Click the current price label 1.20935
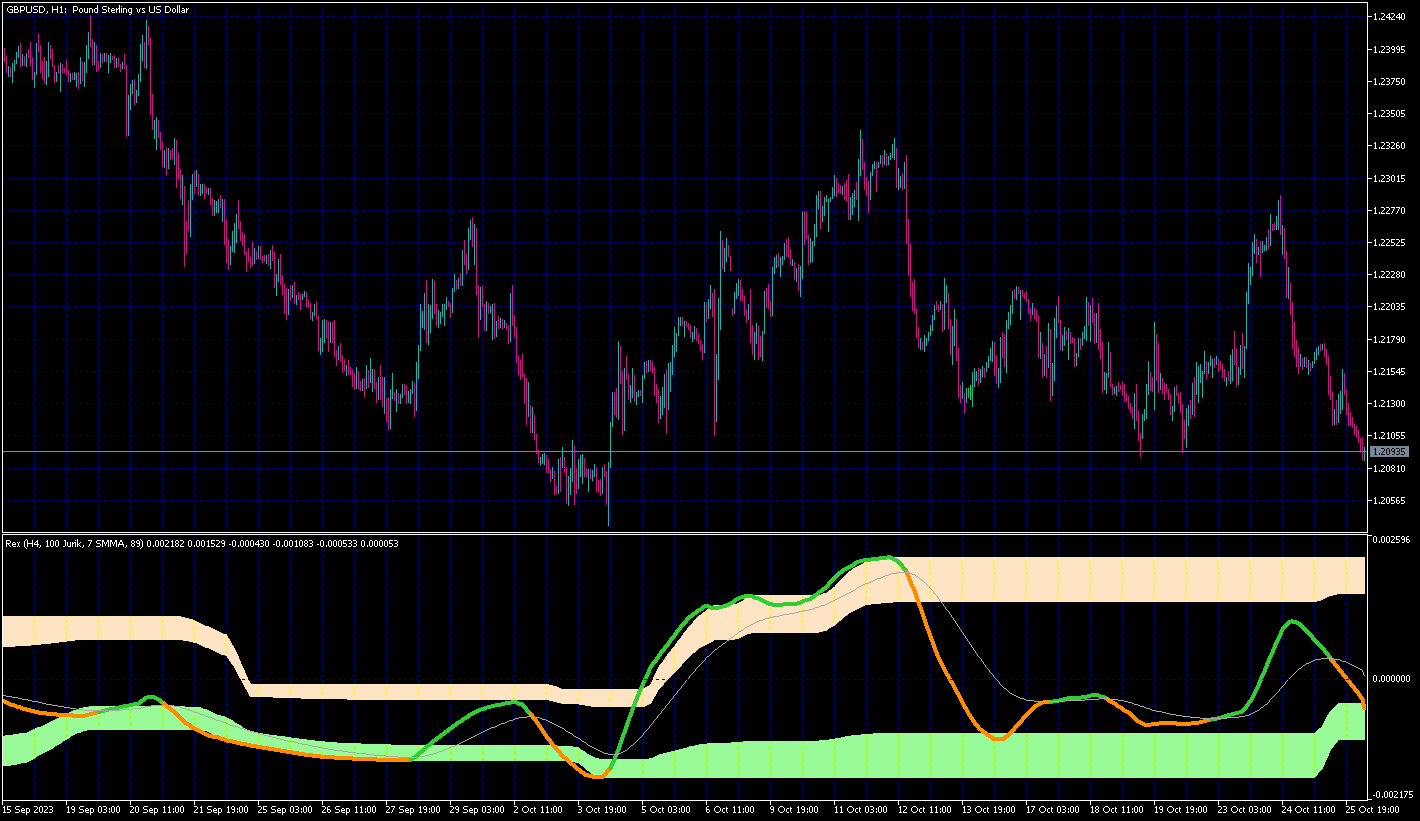This screenshot has height=821, width=1420. click(1390, 452)
